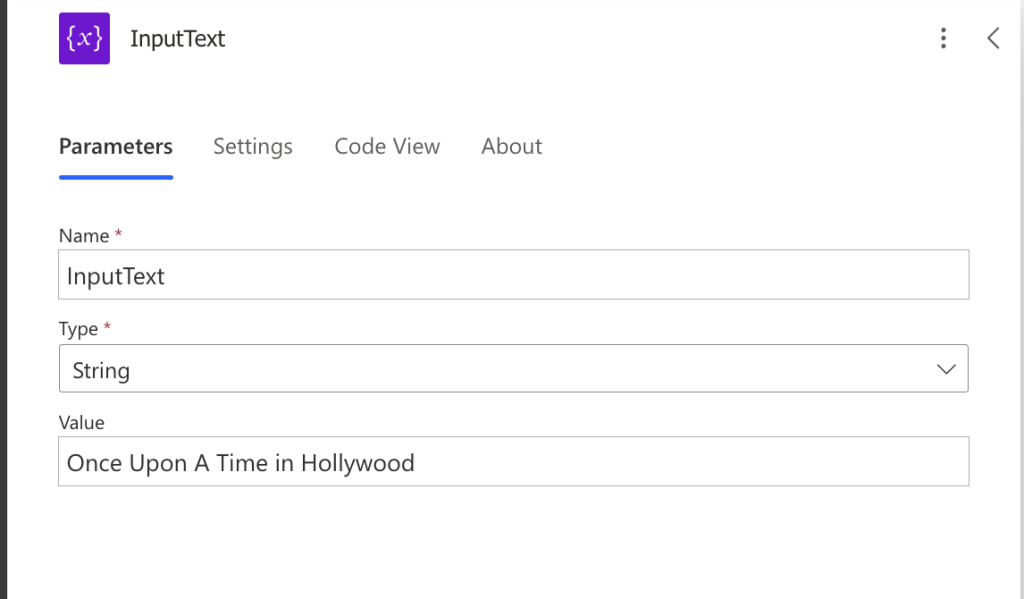The height and width of the screenshot is (599, 1024).
Task: Open the three-dot more options menu
Action: pyautogui.click(x=943, y=39)
